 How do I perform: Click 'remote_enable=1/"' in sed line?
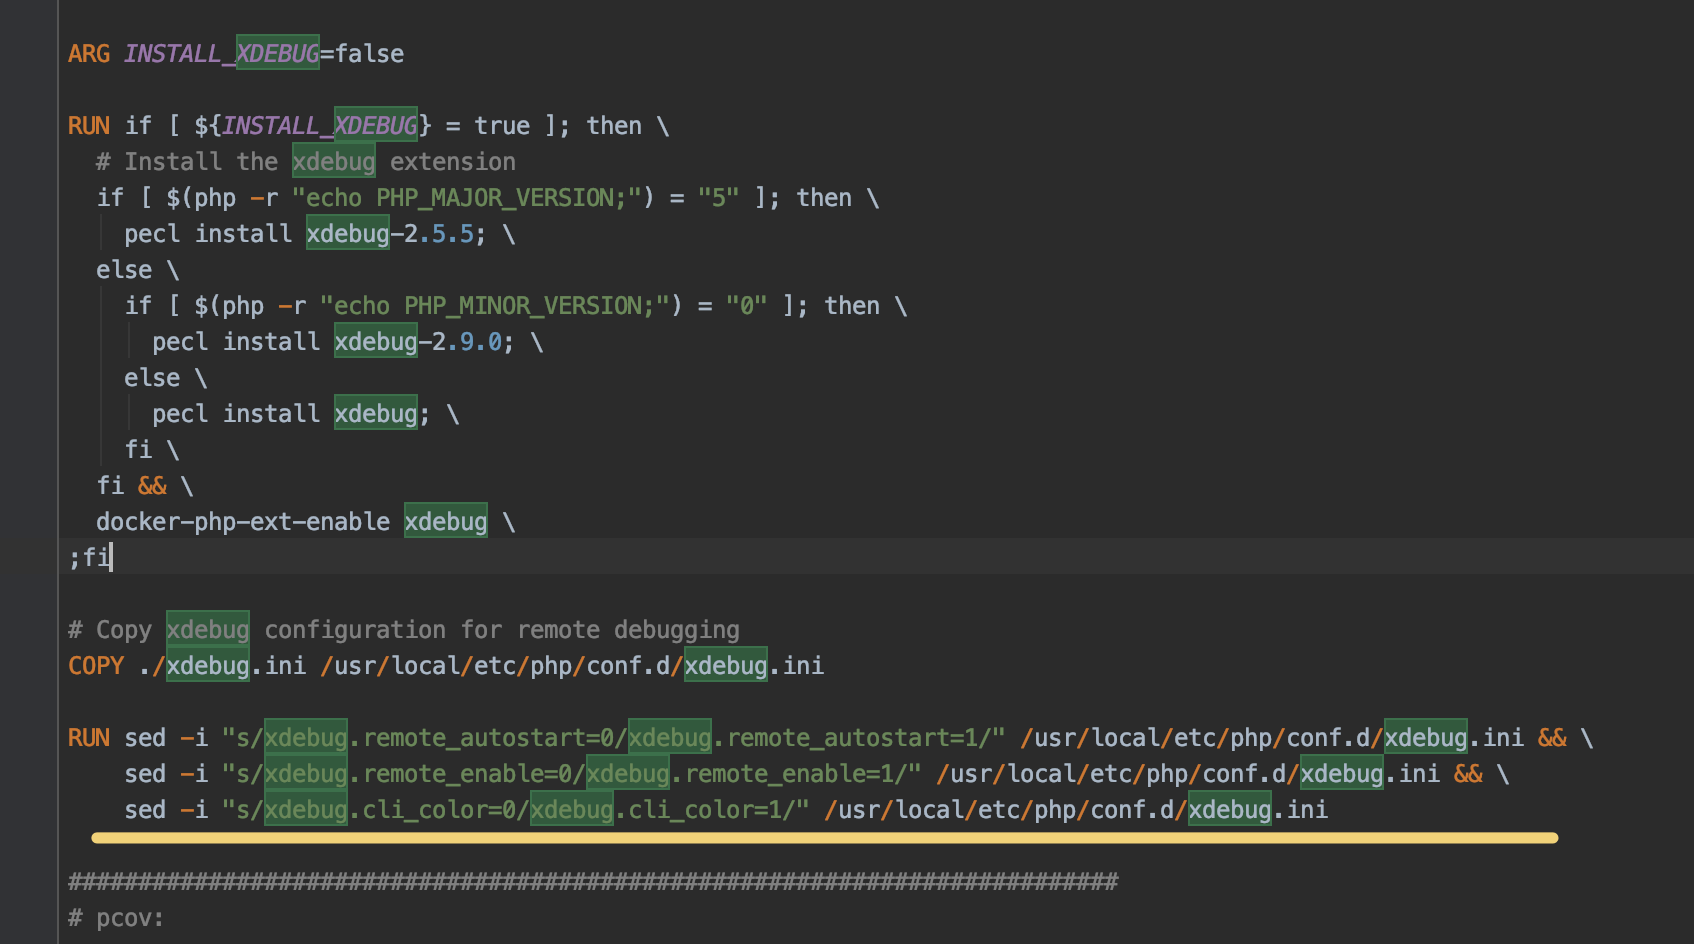click(x=803, y=774)
